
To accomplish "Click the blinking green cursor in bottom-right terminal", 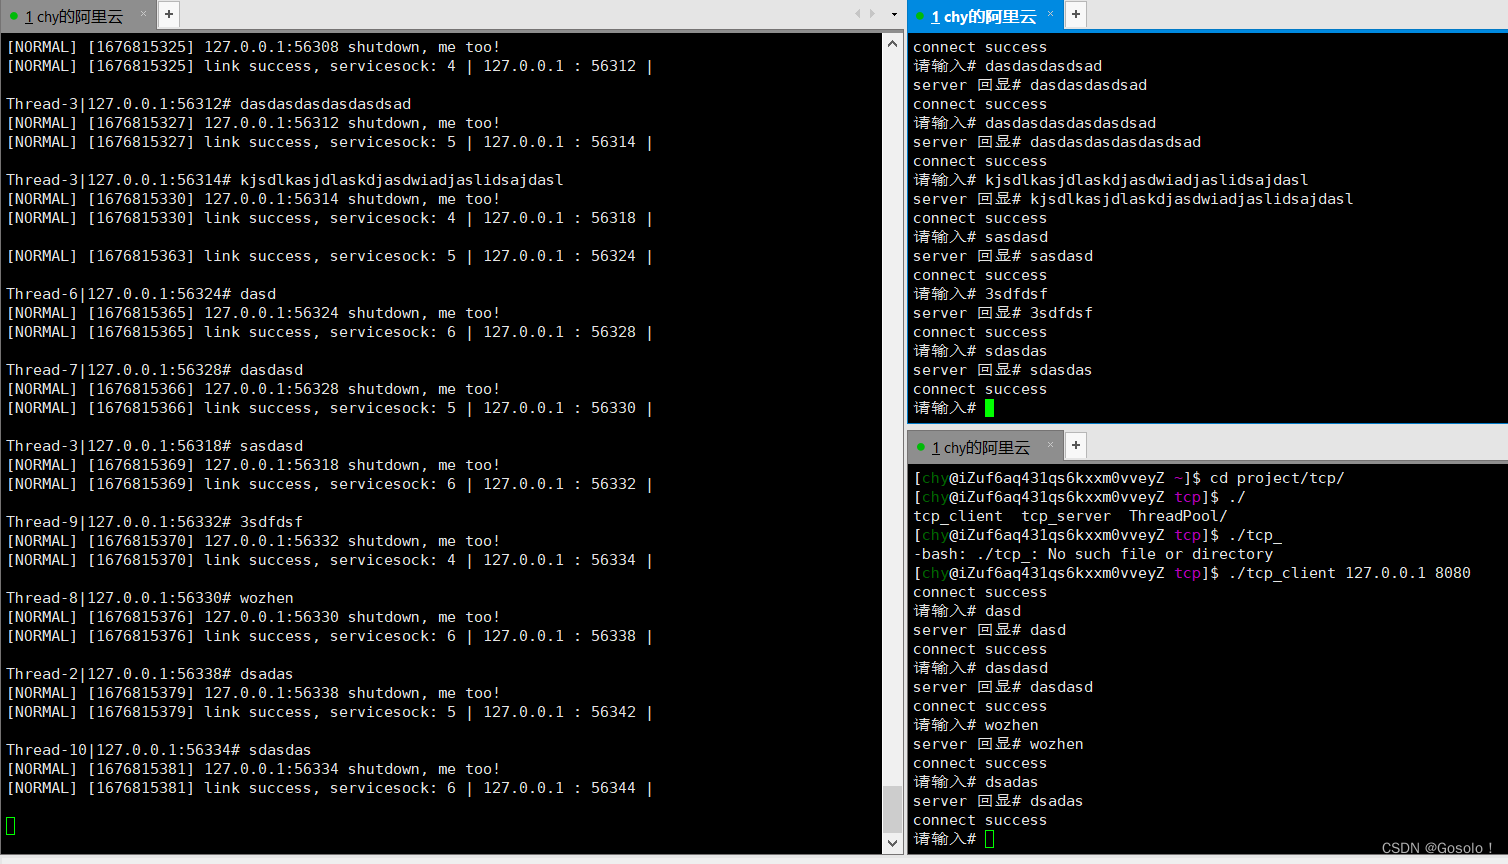I will click(x=988, y=838).
